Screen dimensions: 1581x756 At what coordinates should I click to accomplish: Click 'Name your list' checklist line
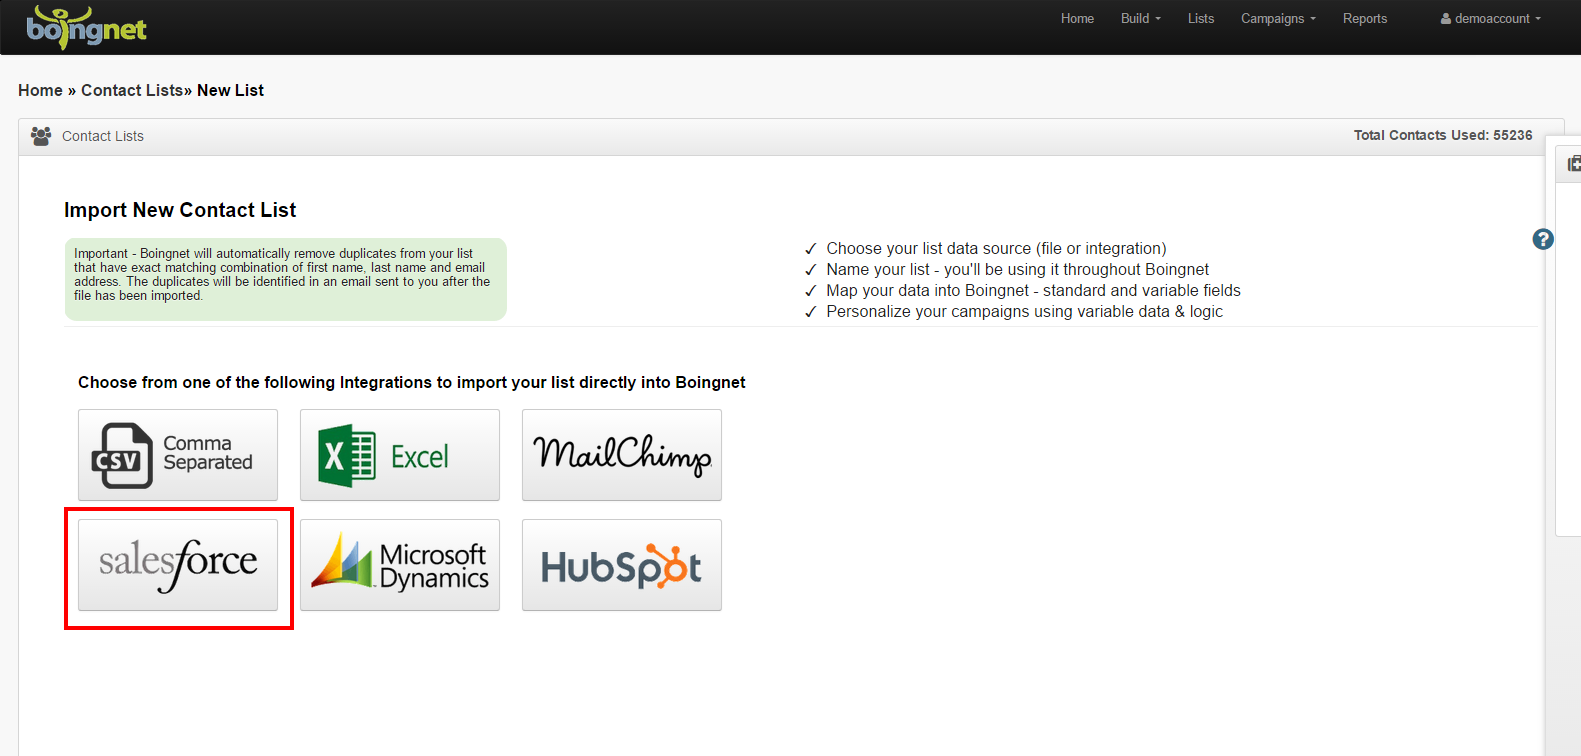point(1017,269)
